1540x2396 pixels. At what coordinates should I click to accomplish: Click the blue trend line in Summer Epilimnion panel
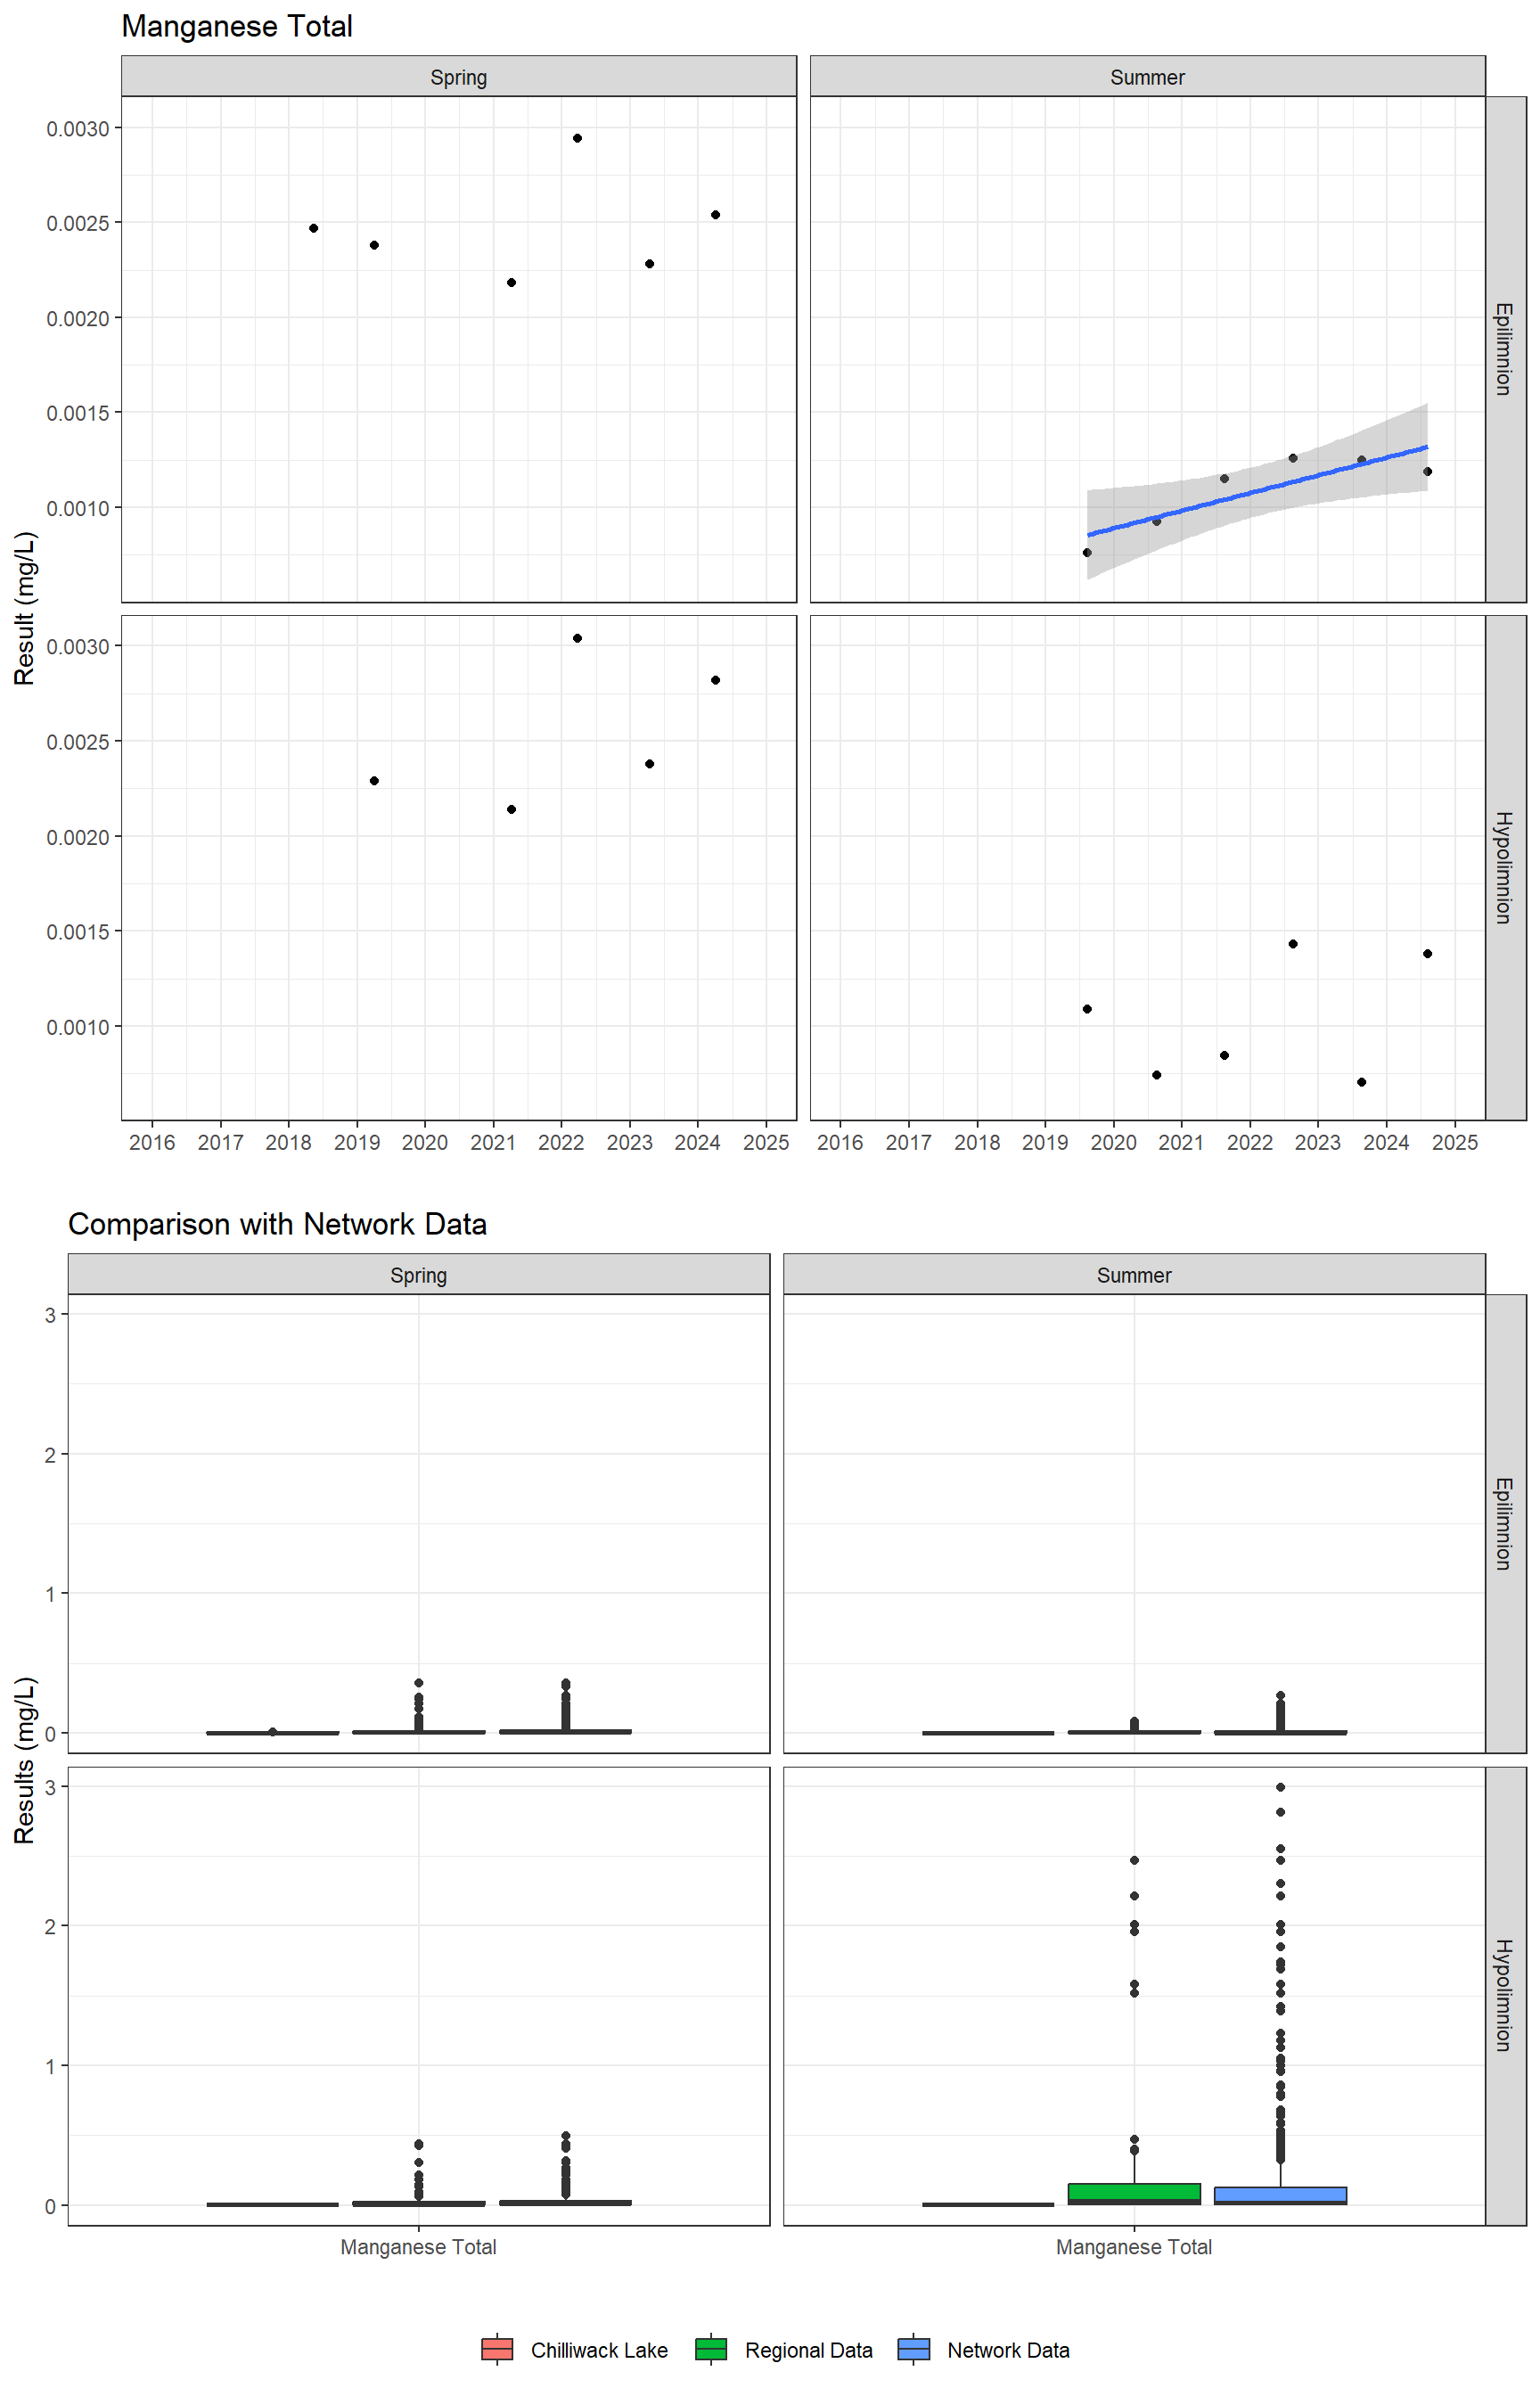1257,491
